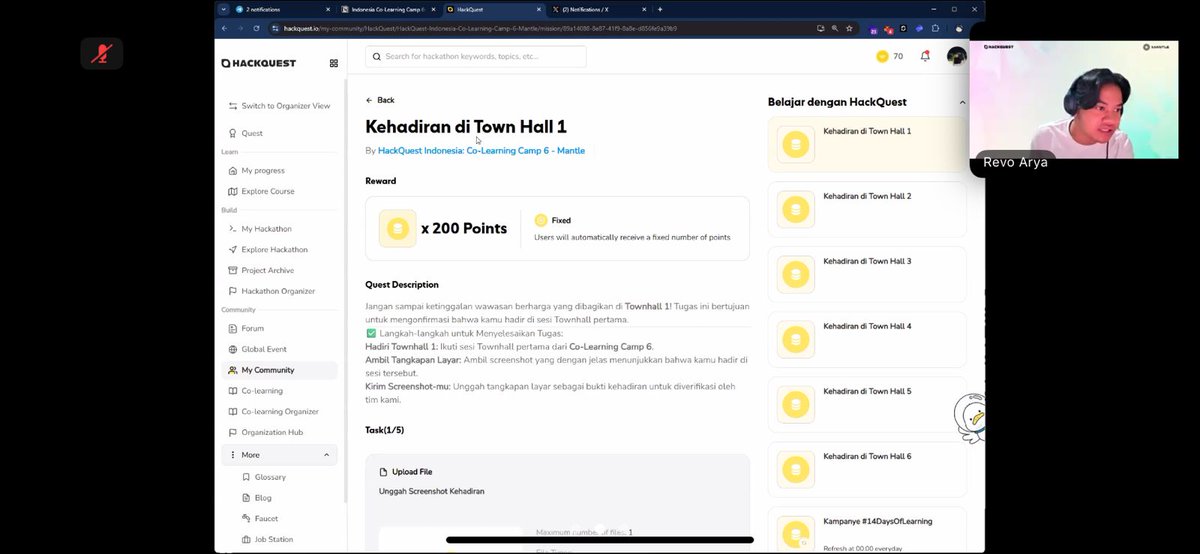Open Kampanye #14DaysOfLearning card

[x=867, y=530]
